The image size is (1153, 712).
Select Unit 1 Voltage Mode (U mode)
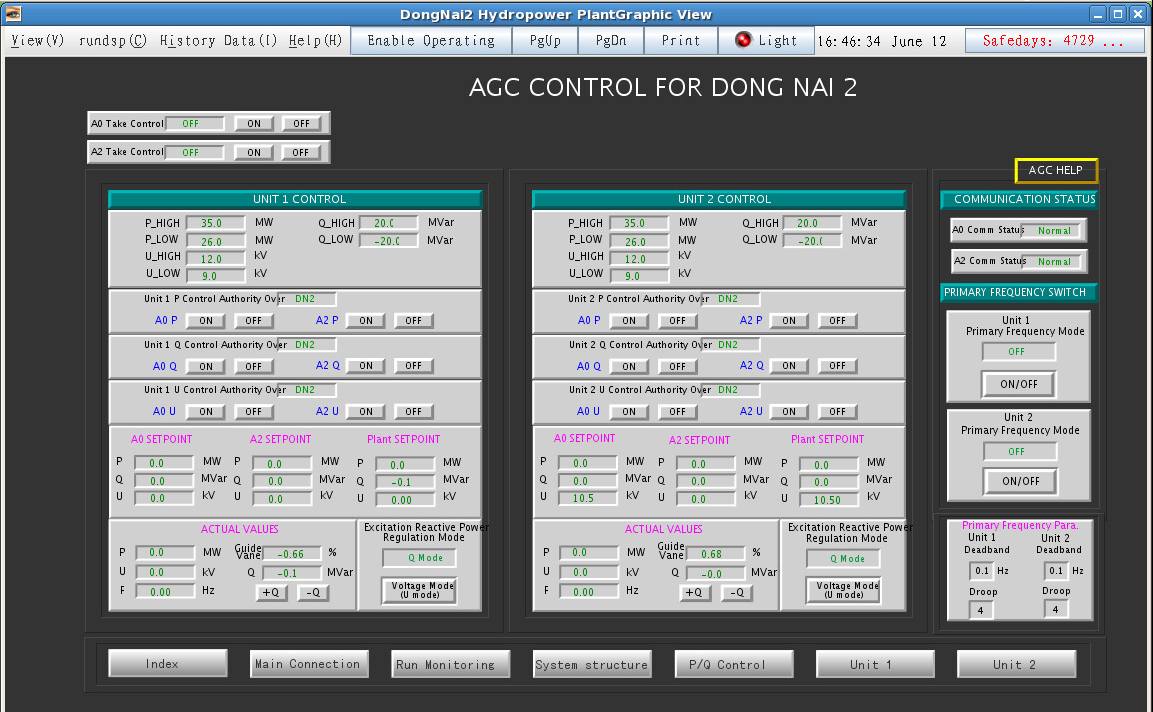[419, 591]
